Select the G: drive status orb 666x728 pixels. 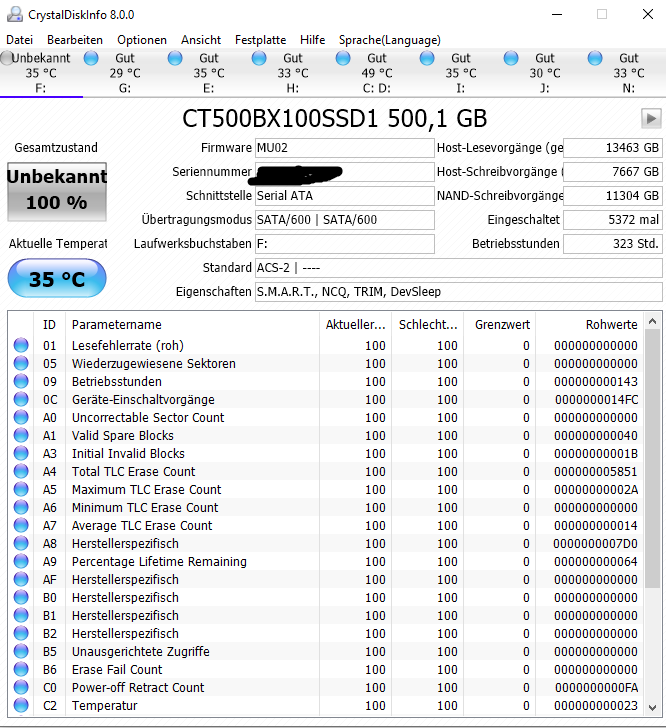[x=91, y=58]
